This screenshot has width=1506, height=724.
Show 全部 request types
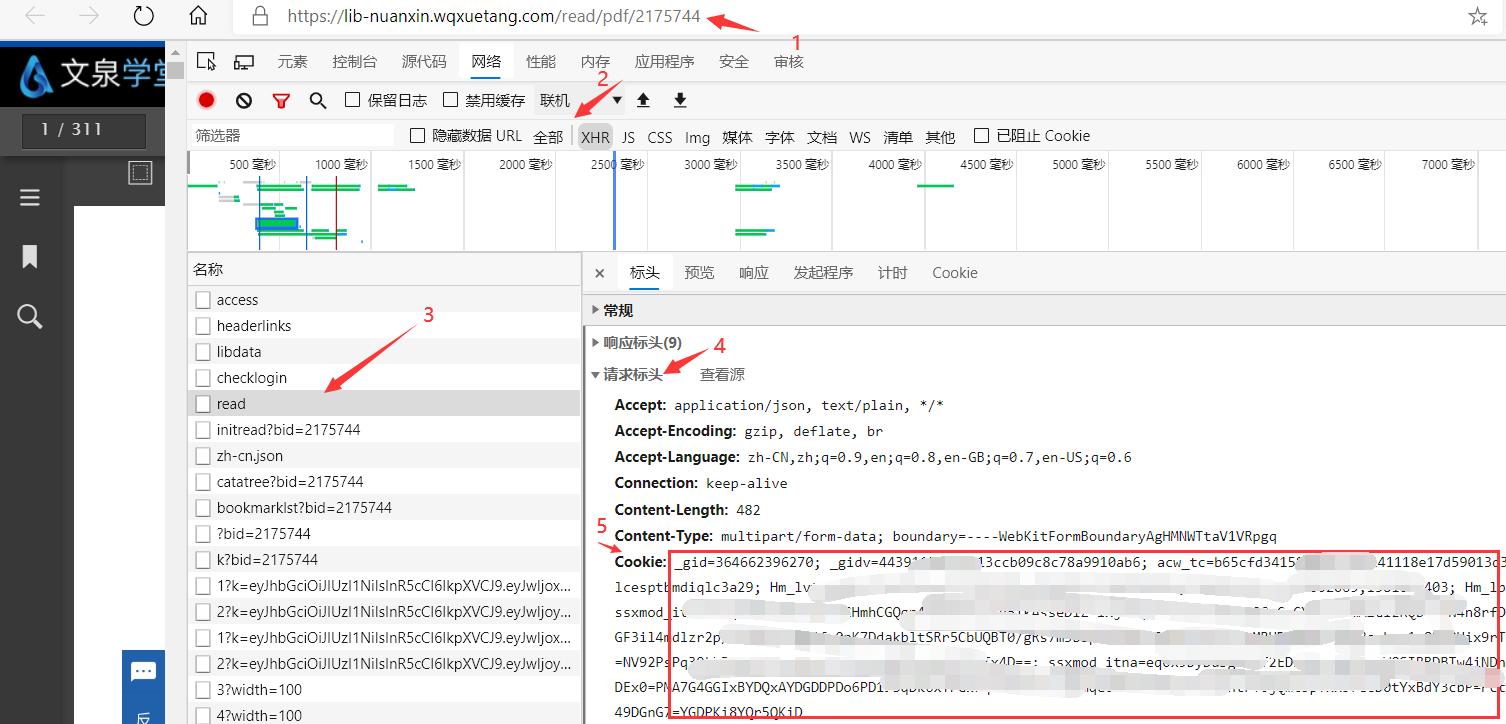(x=548, y=137)
